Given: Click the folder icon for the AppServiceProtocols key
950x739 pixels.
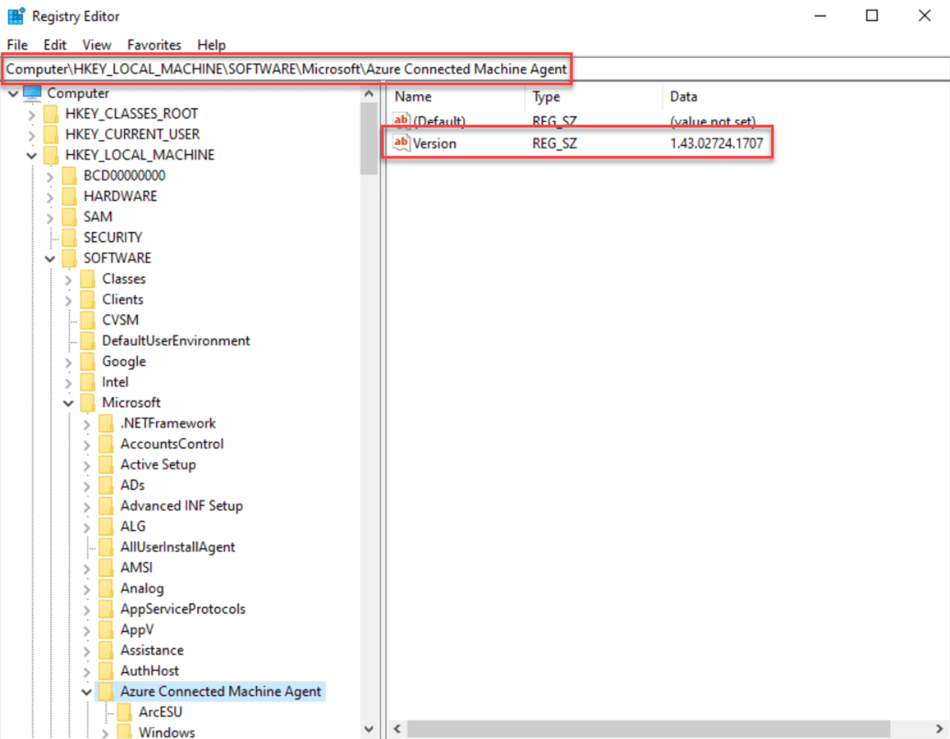Looking at the screenshot, I should pos(108,608).
